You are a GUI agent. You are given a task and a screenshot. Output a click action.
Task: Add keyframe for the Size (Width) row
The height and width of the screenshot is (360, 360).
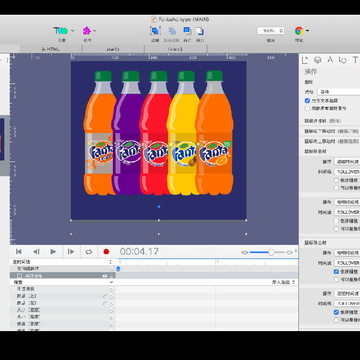[x=111, y=310]
